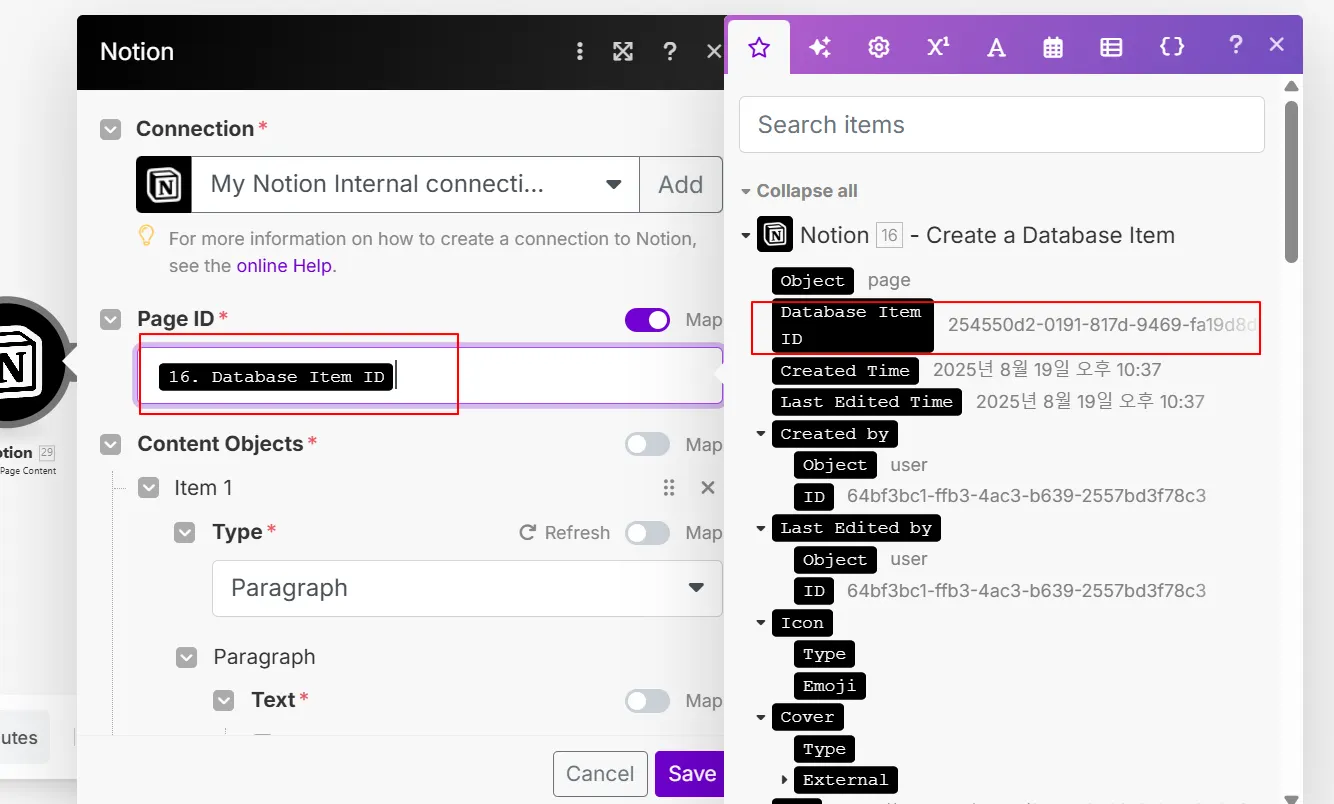Select the Last Edited by pill

click(856, 528)
